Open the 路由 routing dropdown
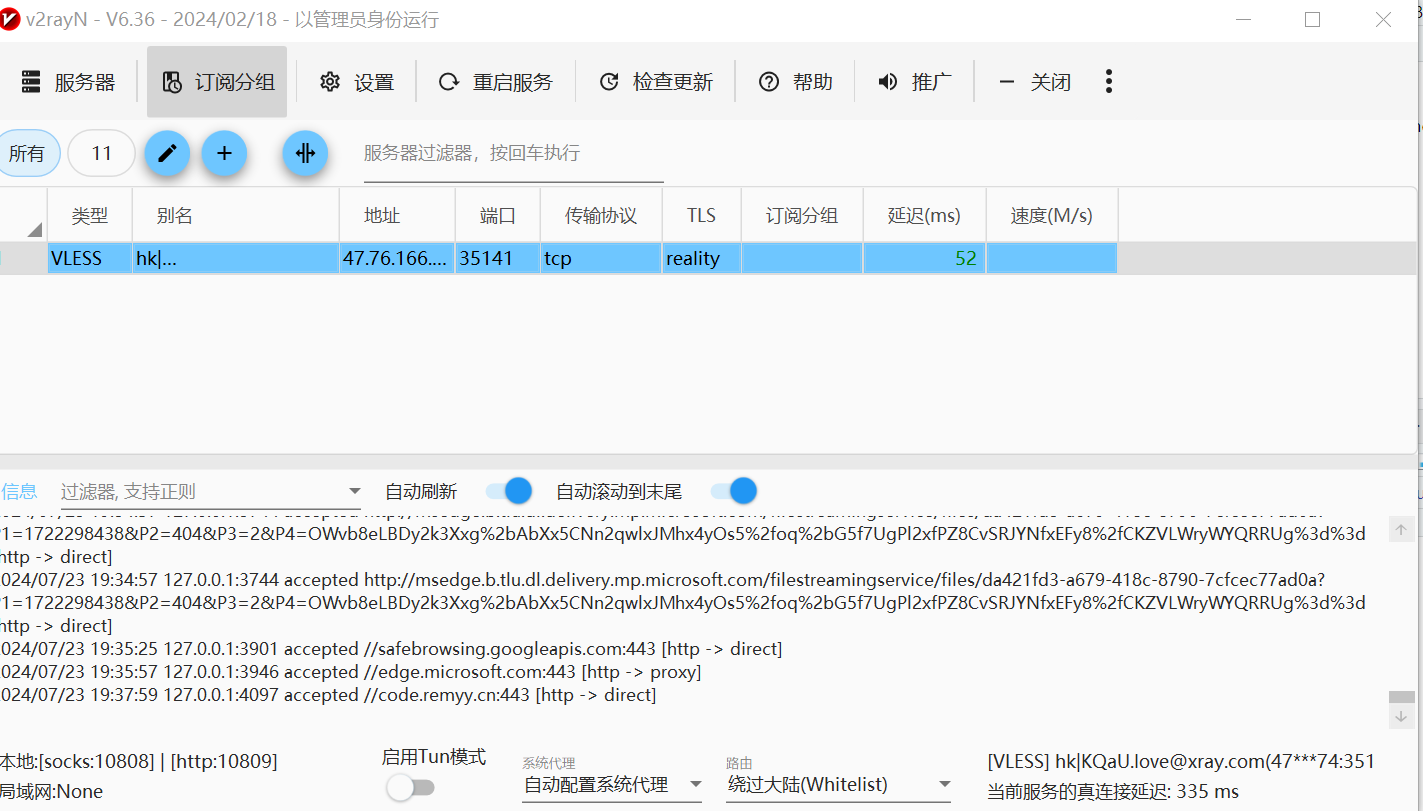1423x811 pixels. pyautogui.click(x=839, y=785)
